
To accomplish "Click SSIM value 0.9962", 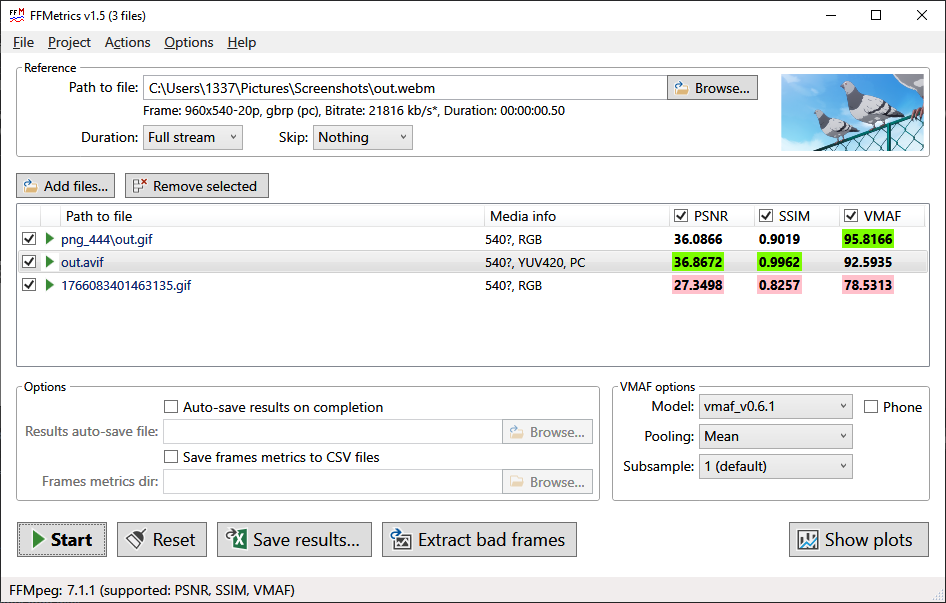I will [x=779, y=263].
